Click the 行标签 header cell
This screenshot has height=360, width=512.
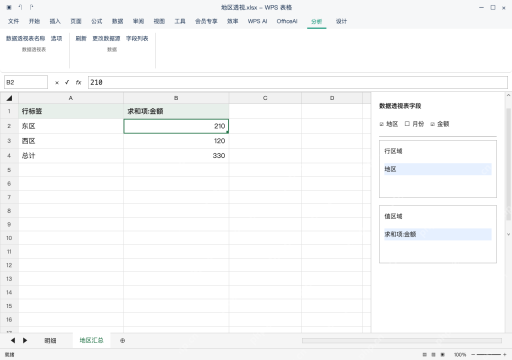tap(71, 111)
